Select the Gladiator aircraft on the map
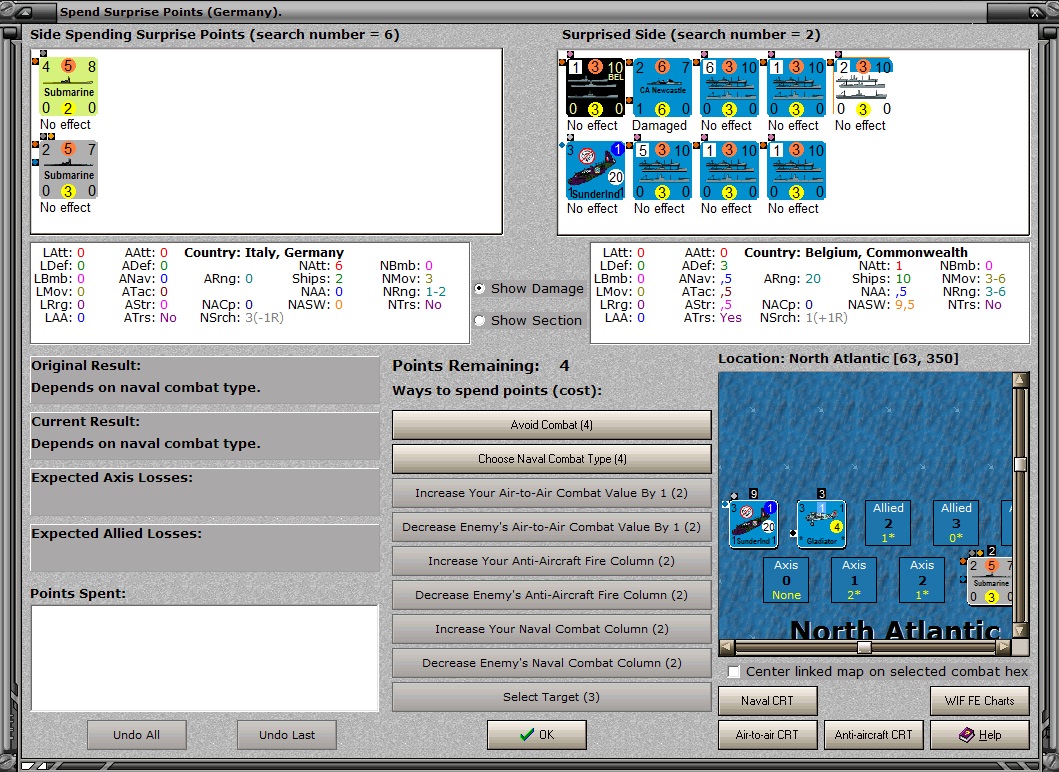Viewport: 1059px width, 772px height. (821, 523)
